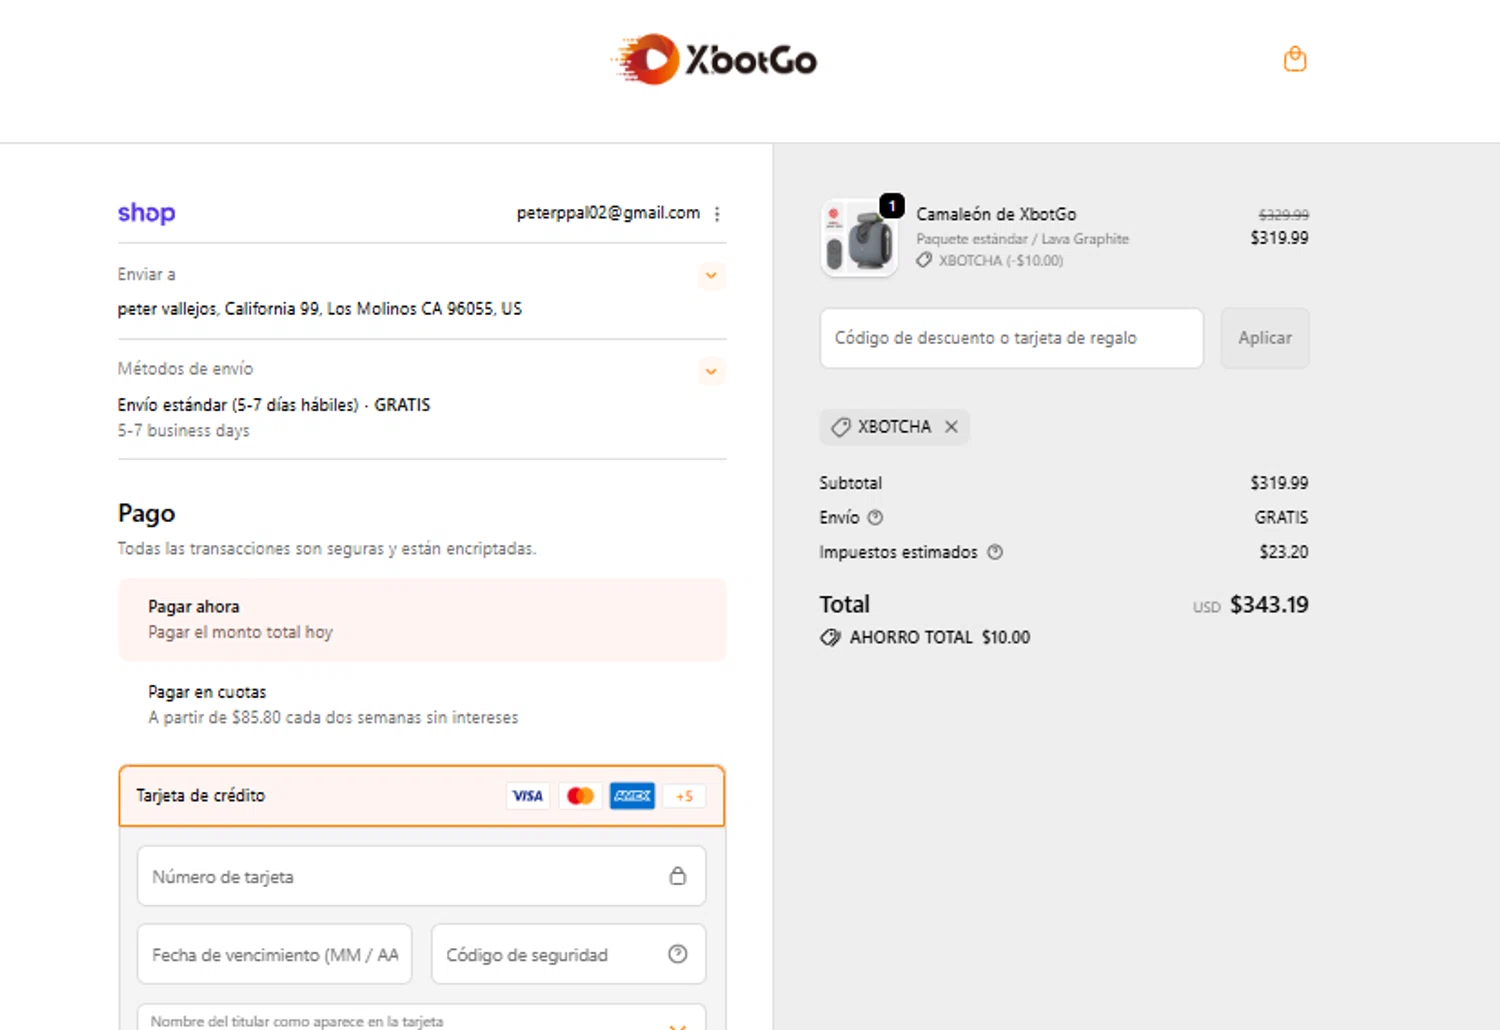The image size is (1500, 1030).
Task: Remove the XBOTCHA discount code
Action: 951,427
